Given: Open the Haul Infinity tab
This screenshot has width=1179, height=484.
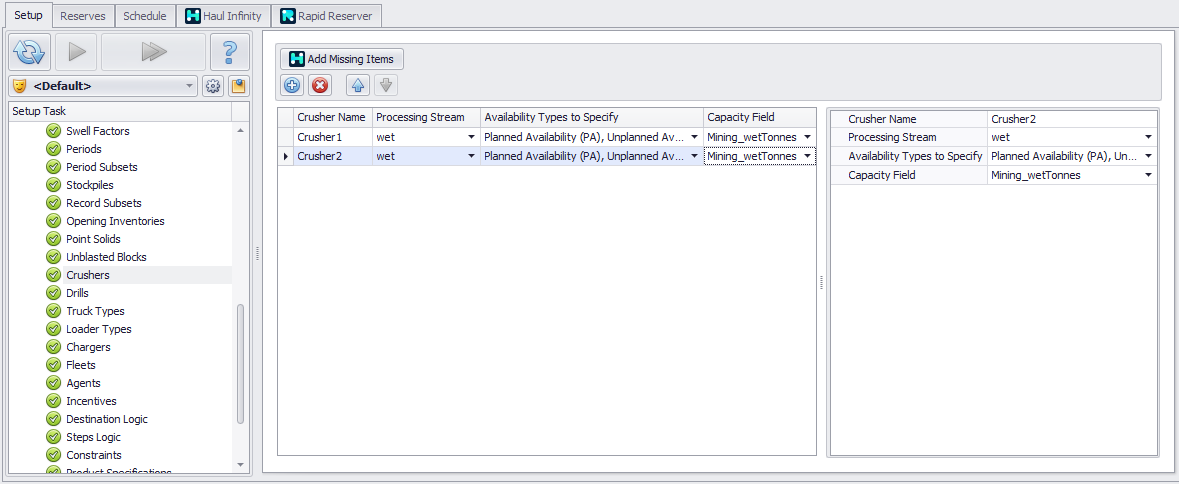Looking at the screenshot, I should point(224,16).
